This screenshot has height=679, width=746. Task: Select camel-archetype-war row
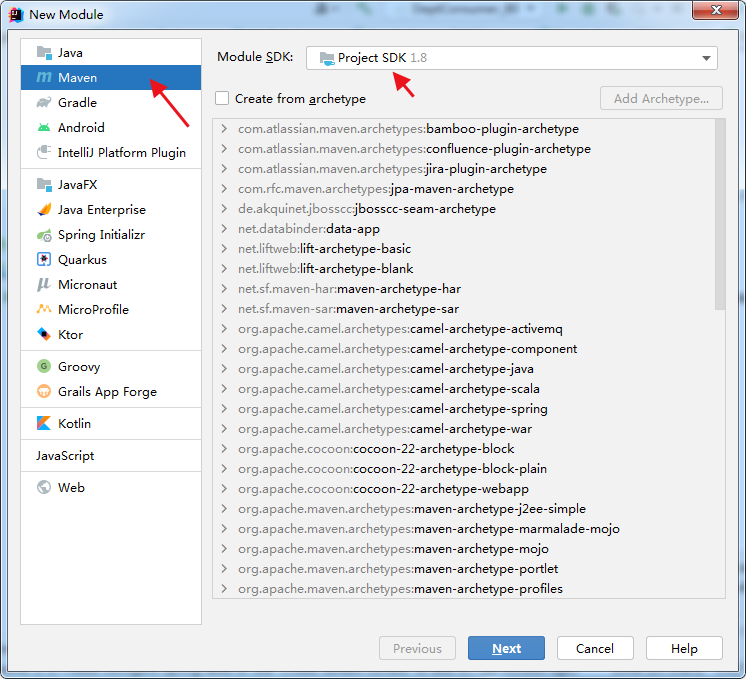click(x=464, y=429)
